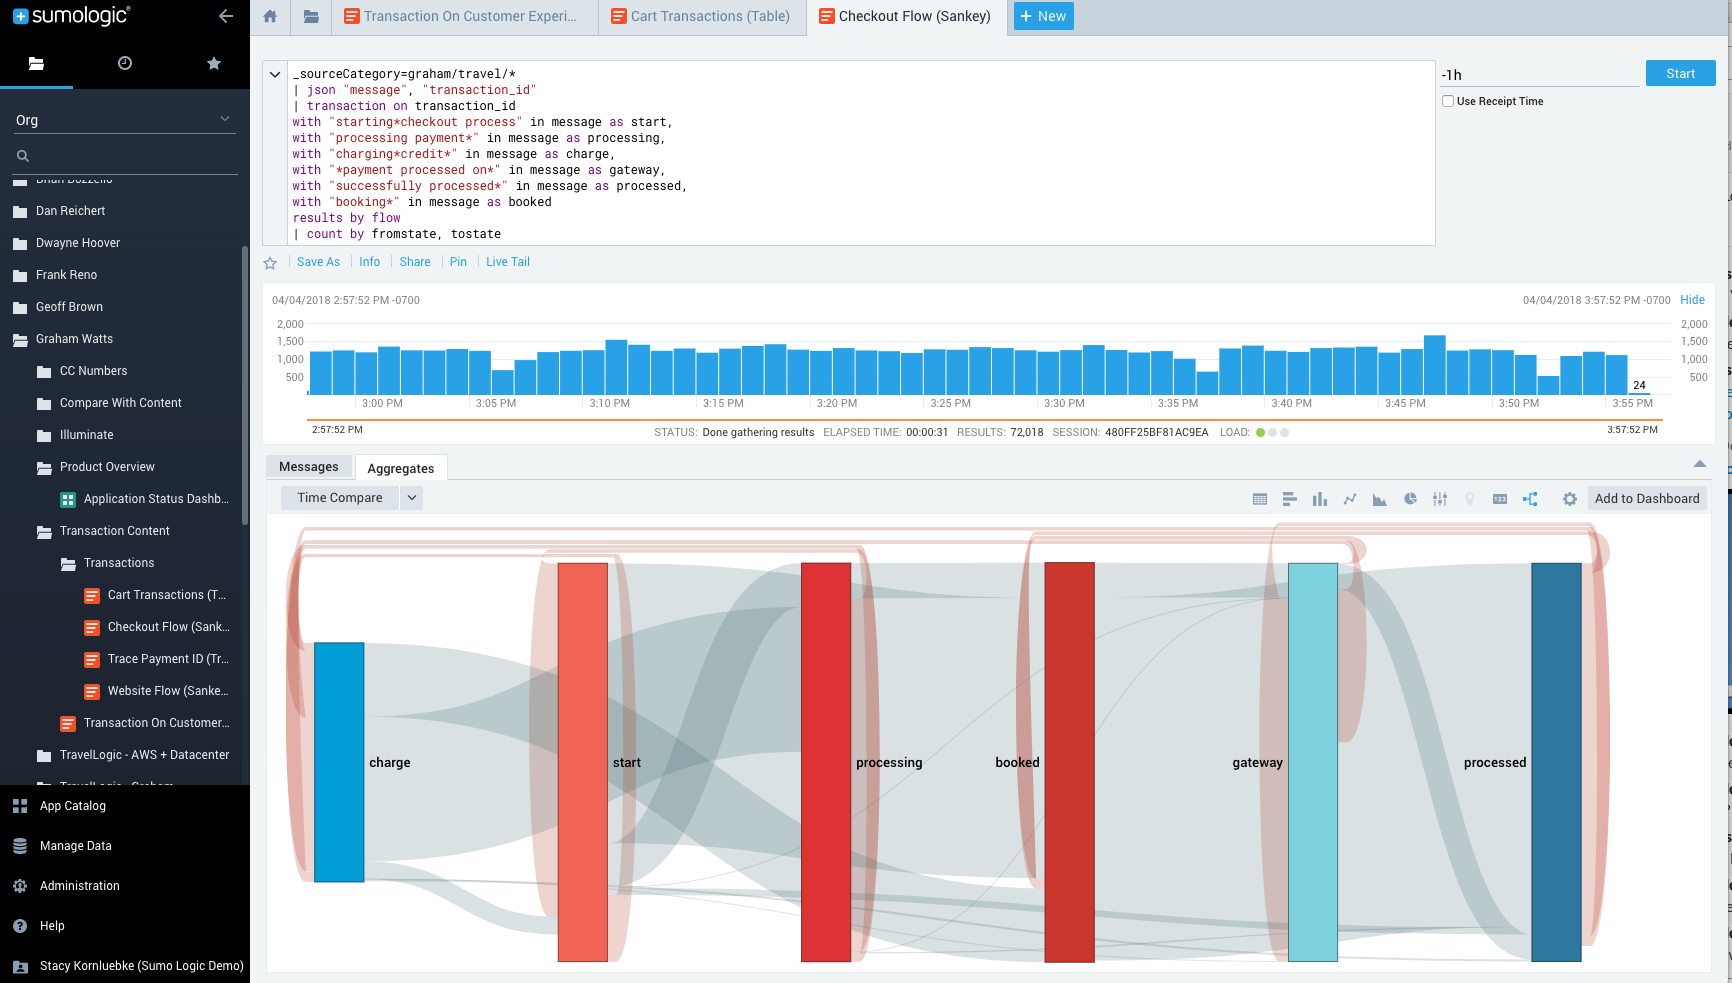Click the light blue gateway node

tap(1312, 760)
